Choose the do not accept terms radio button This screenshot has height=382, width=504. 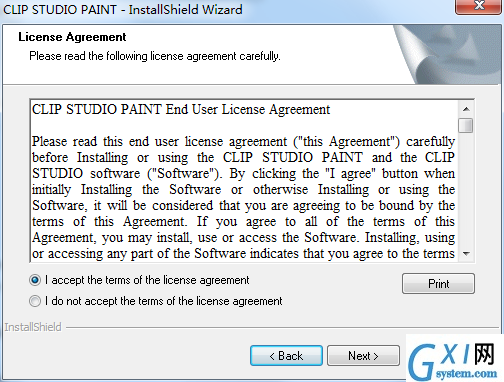35,301
